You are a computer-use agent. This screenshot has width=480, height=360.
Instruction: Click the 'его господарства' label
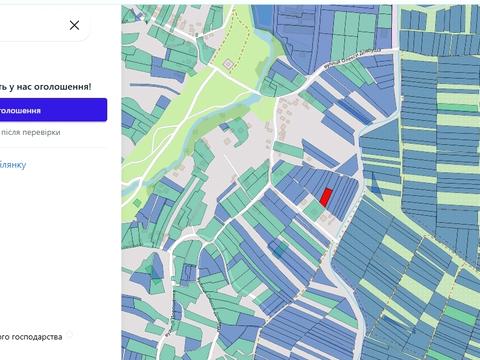click(31, 337)
